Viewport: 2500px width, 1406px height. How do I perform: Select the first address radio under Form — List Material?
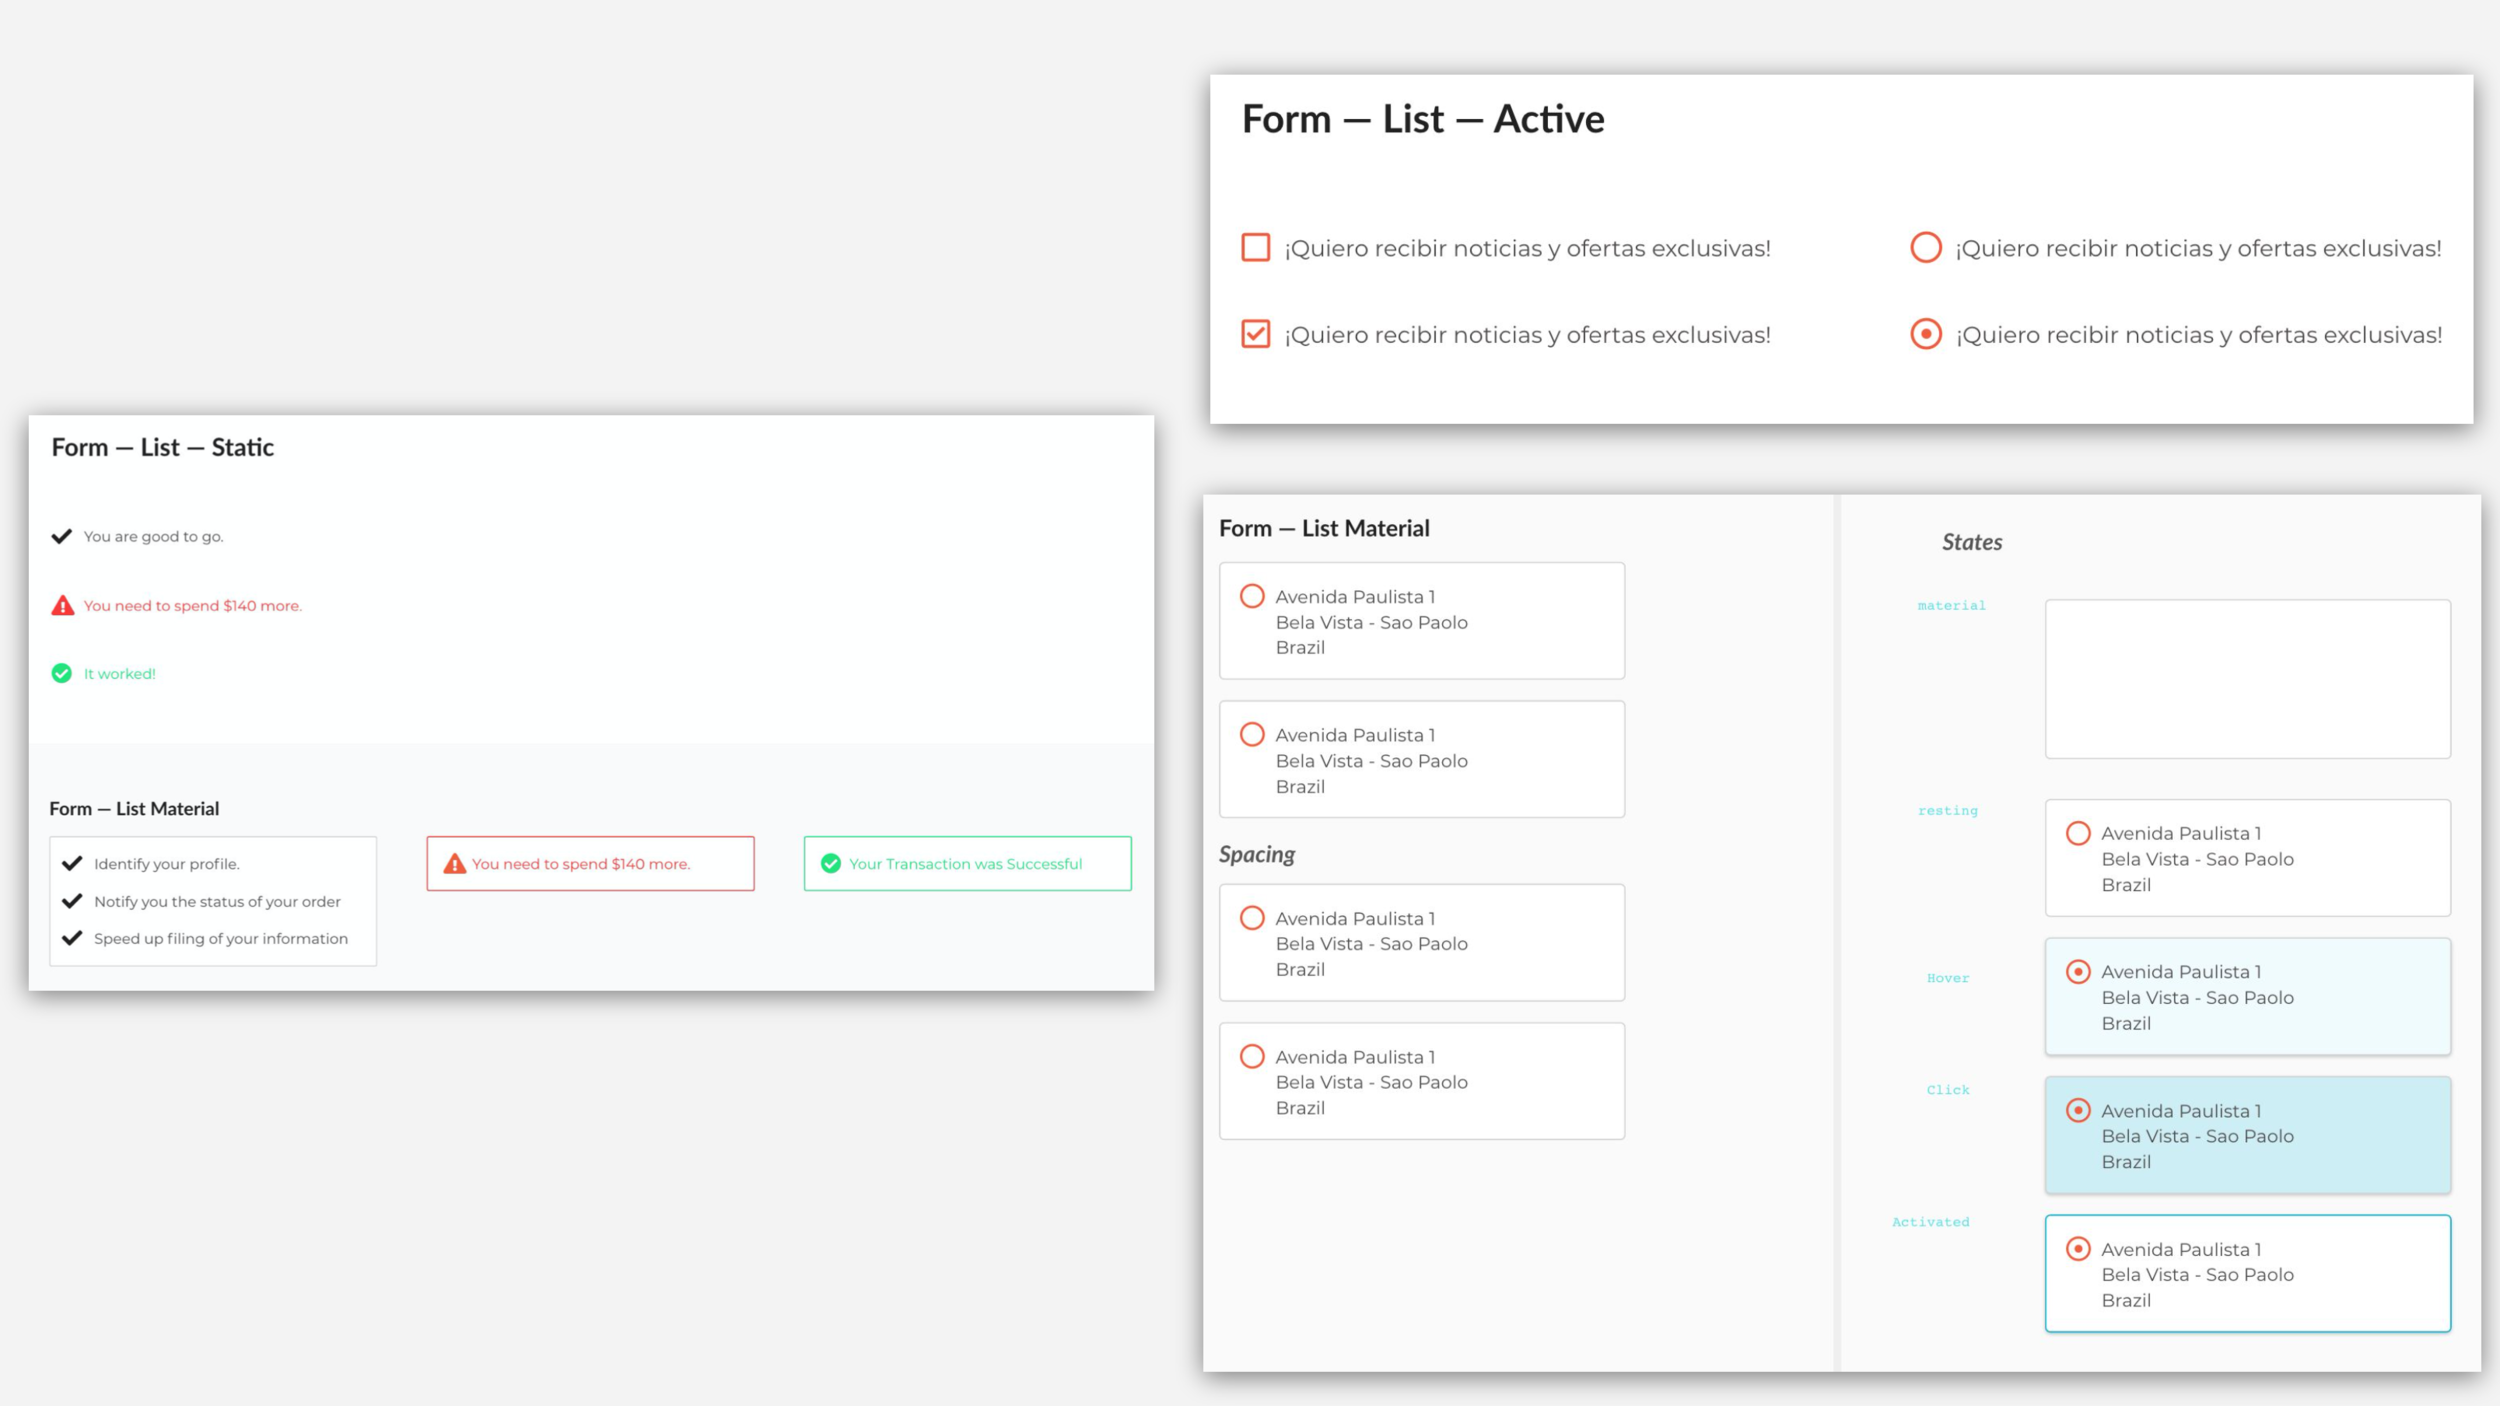pyautogui.click(x=1252, y=596)
